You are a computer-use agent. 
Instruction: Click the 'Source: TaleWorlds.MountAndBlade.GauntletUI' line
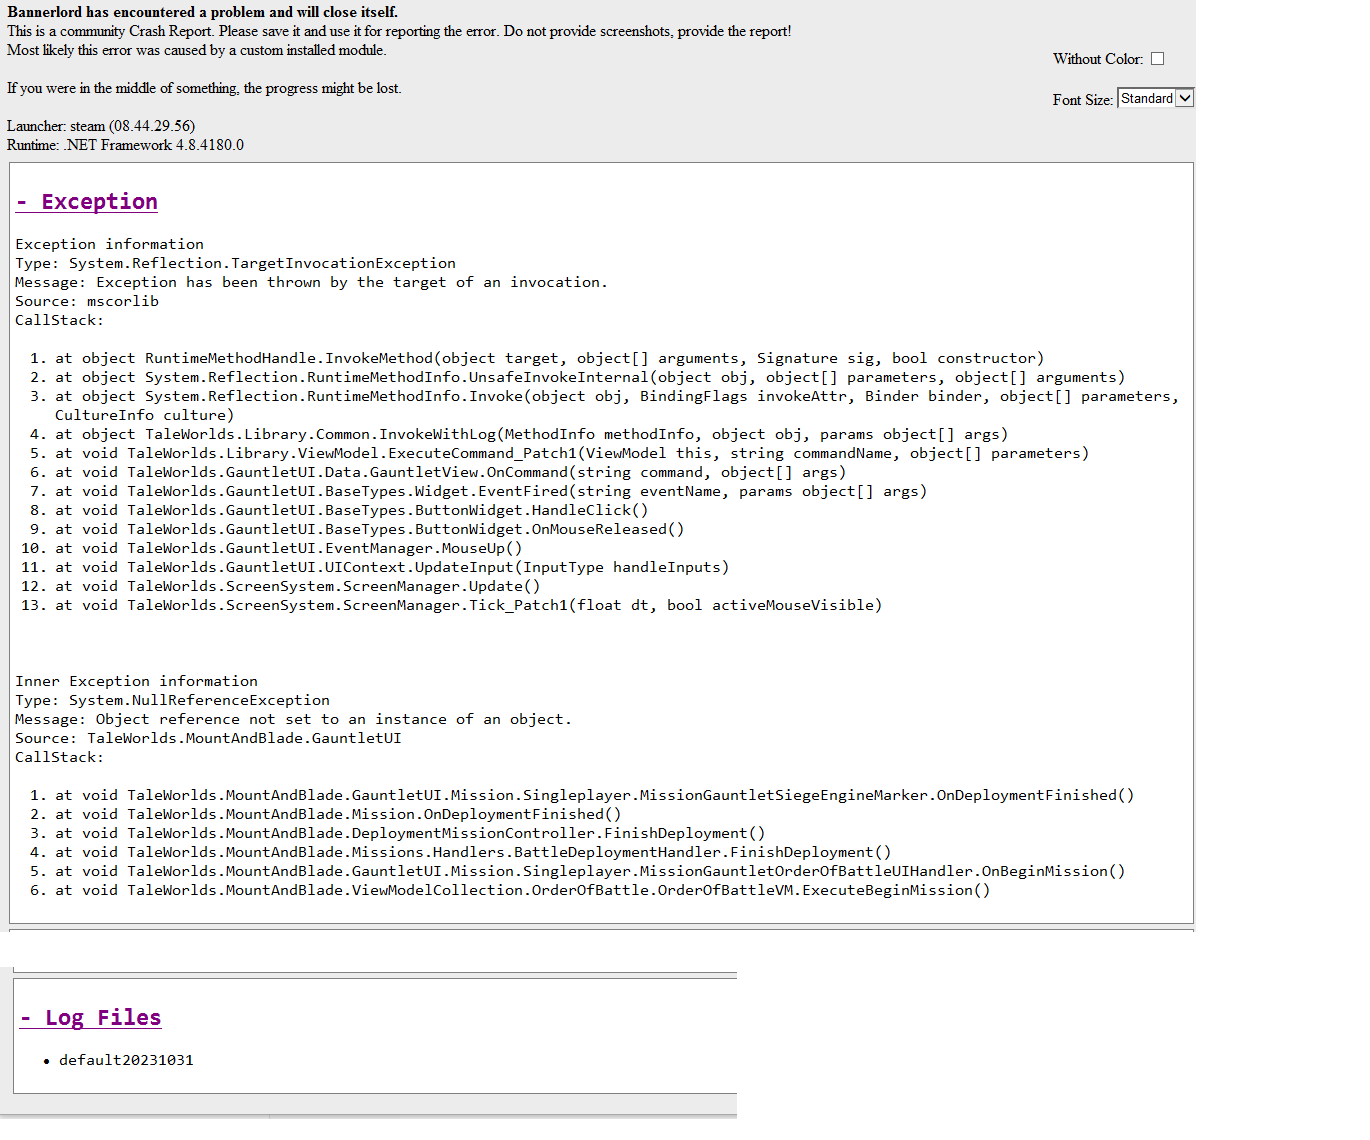point(208,738)
